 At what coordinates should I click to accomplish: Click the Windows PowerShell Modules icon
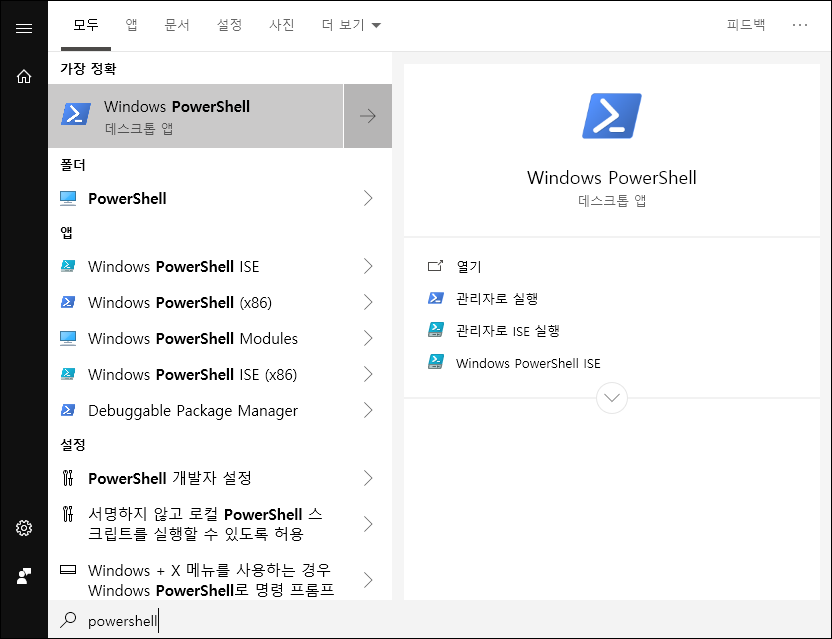[x=68, y=338]
